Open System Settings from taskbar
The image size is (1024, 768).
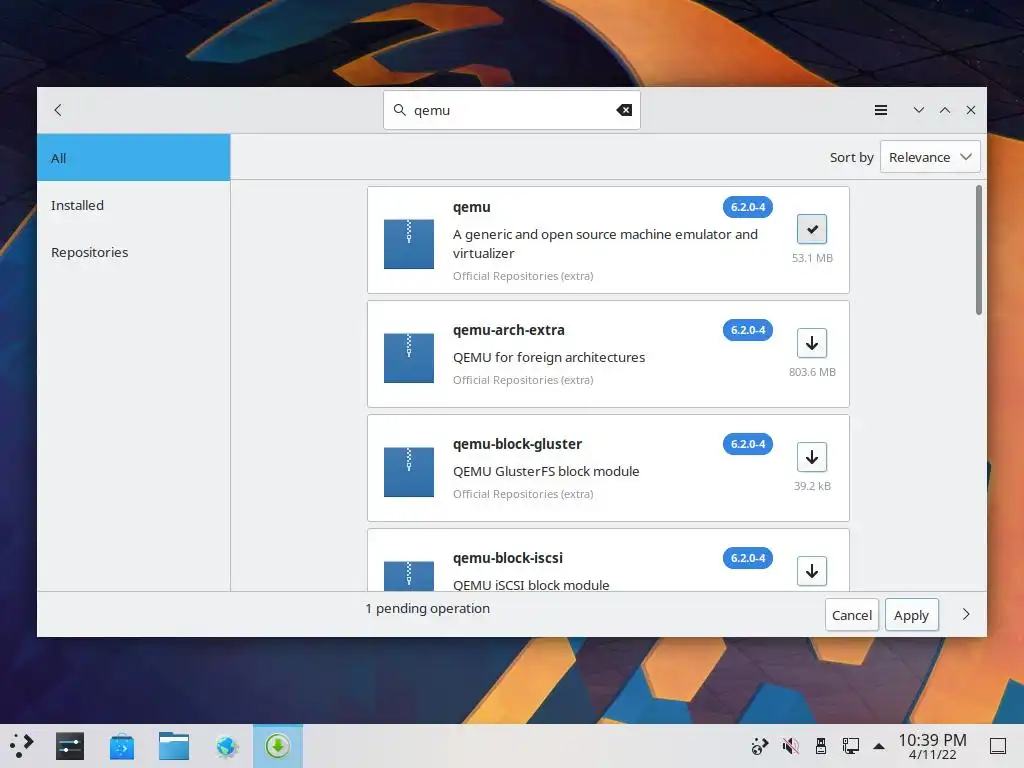[x=70, y=746]
